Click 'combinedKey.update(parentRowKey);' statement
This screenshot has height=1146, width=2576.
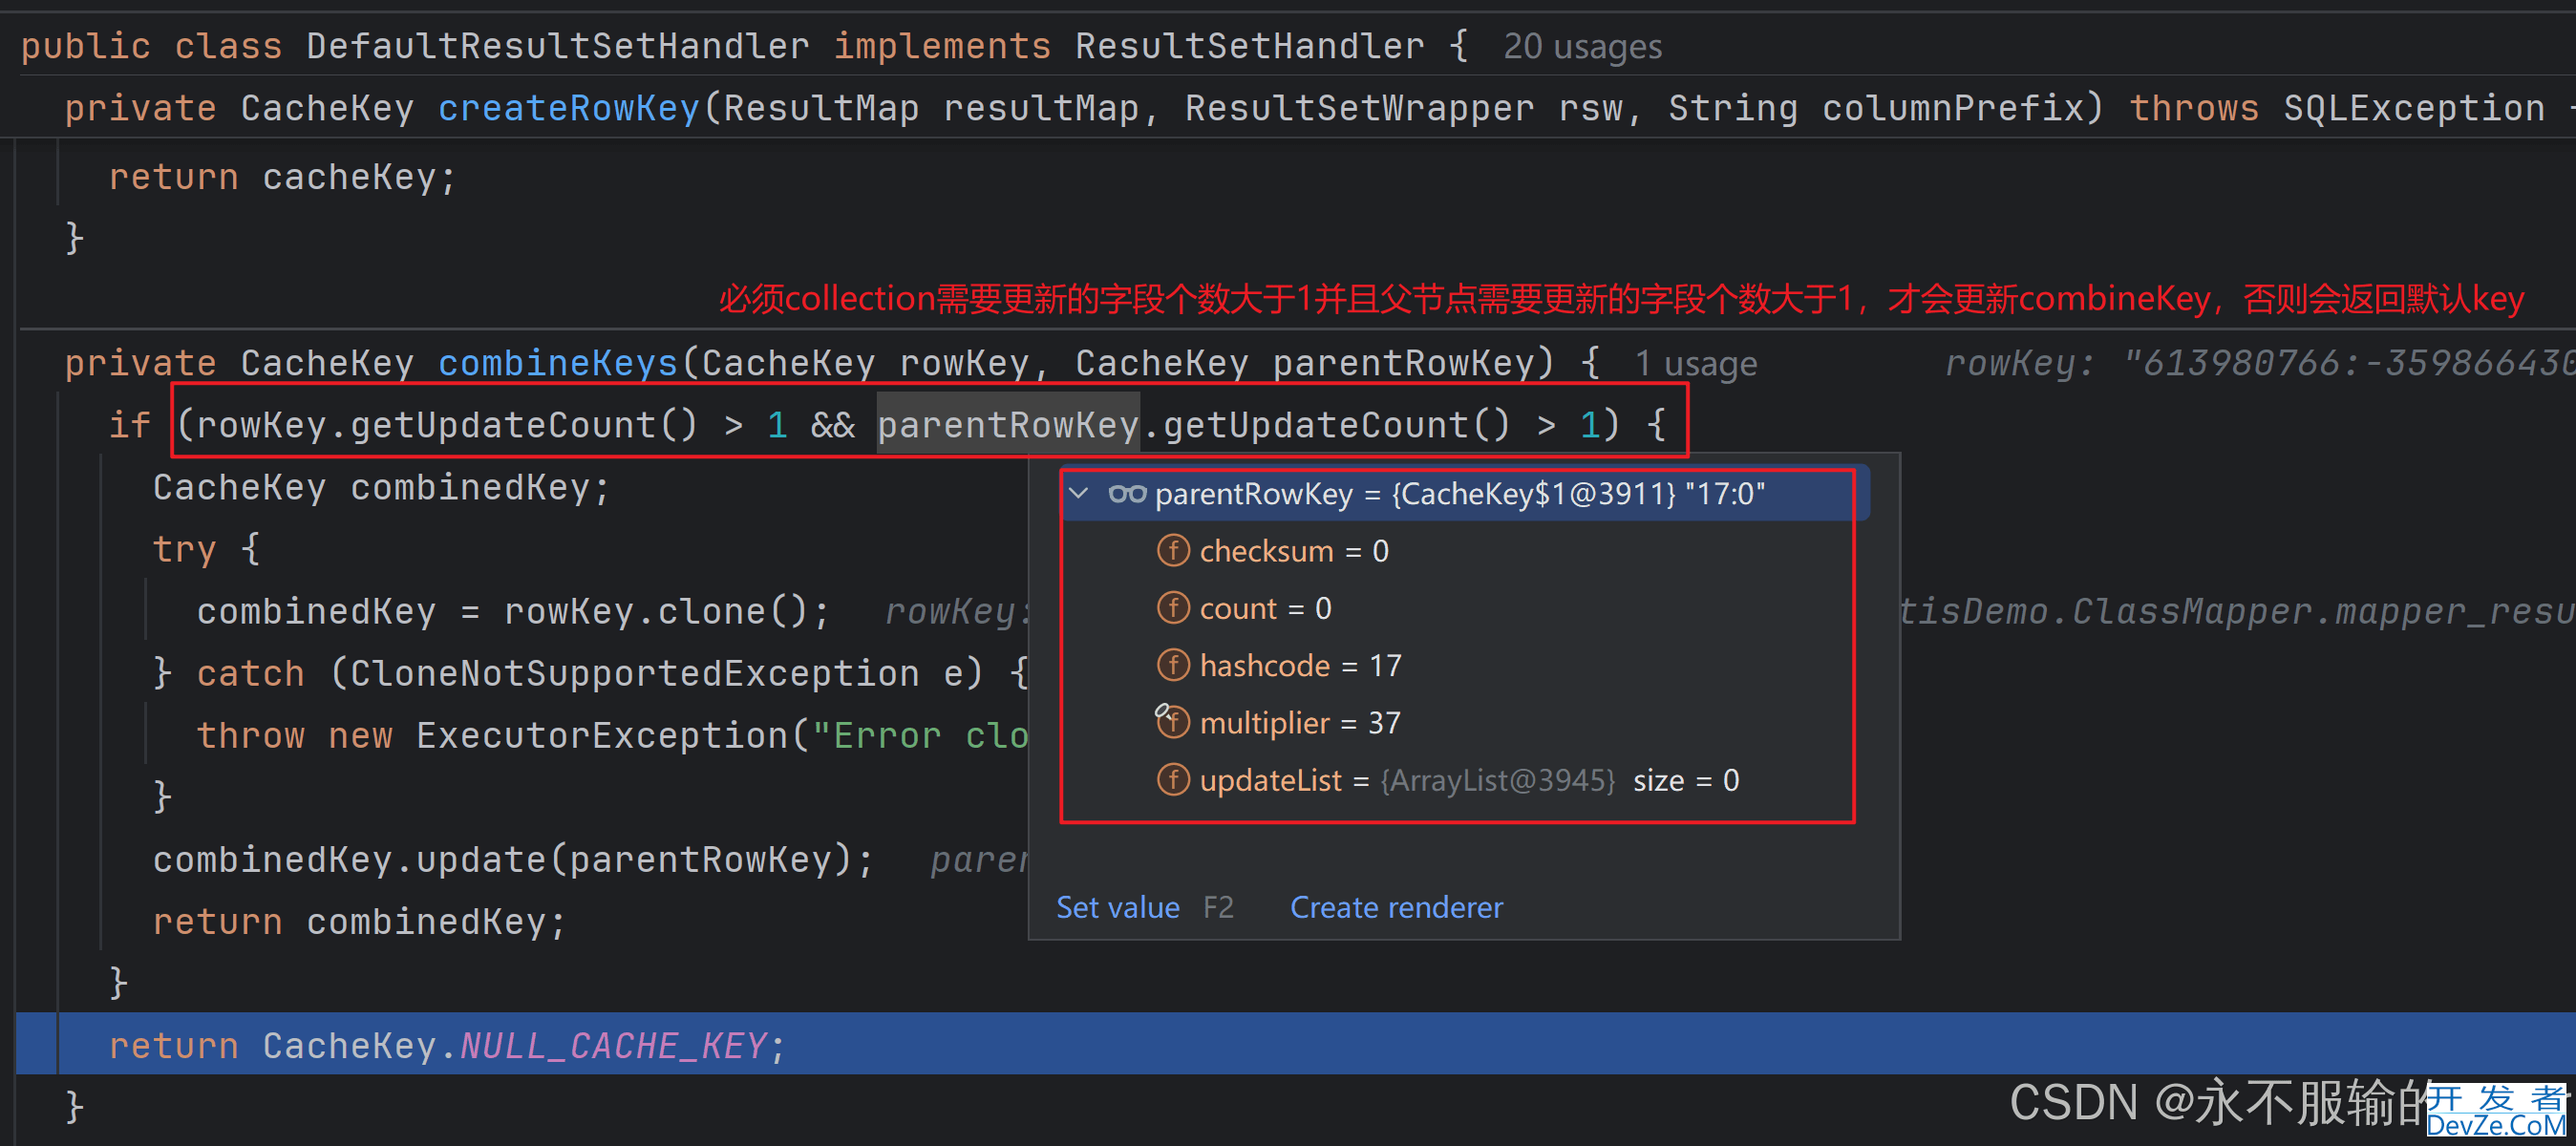pyautogui.click(x=513, y=859)
